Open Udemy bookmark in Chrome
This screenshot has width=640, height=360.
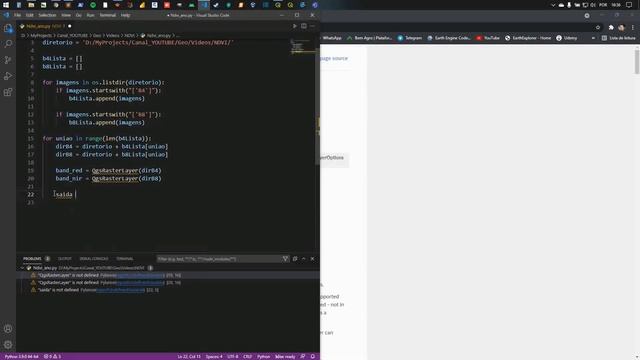click(567, 38)
